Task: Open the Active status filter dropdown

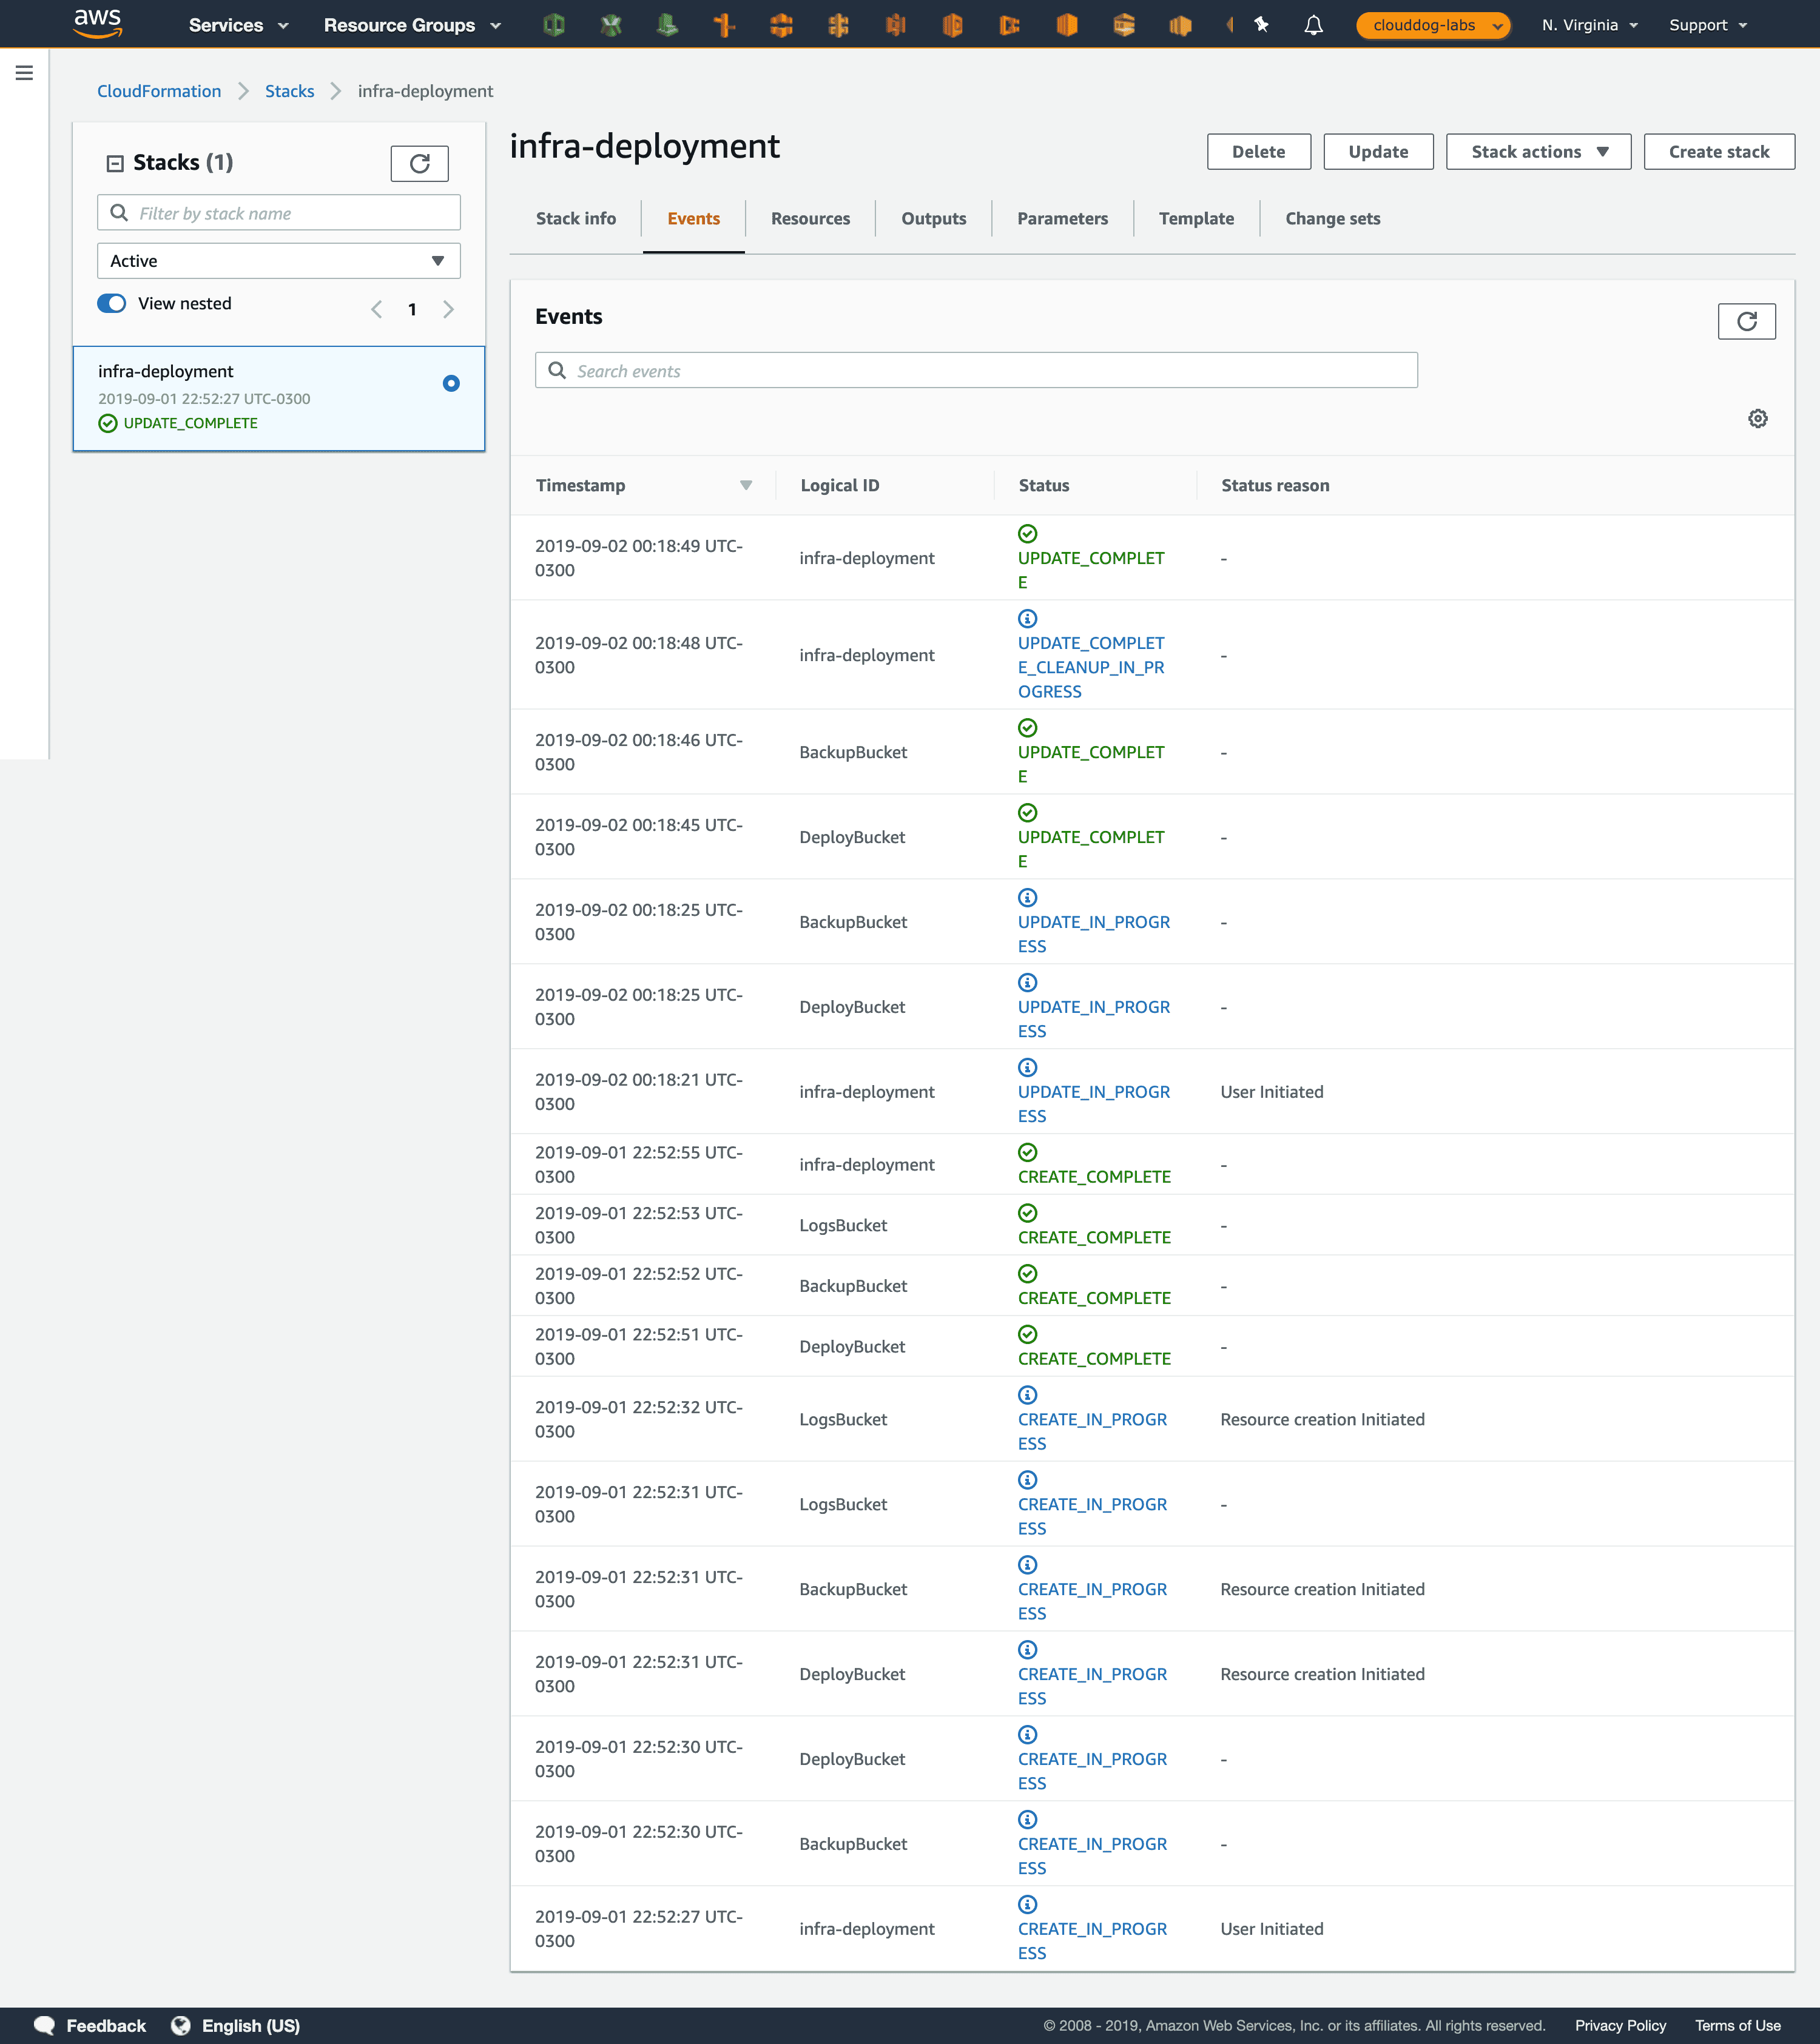Action: point(278,261)
